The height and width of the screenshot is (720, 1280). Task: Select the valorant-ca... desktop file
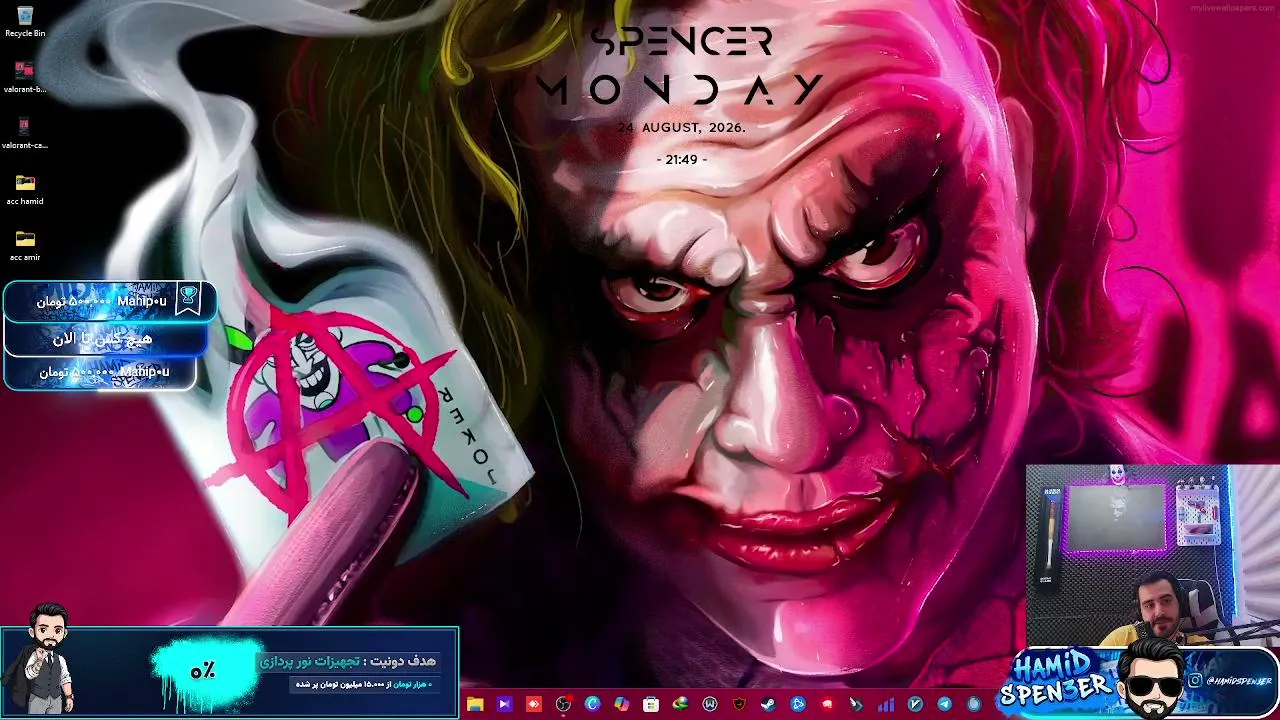[25, 132]
